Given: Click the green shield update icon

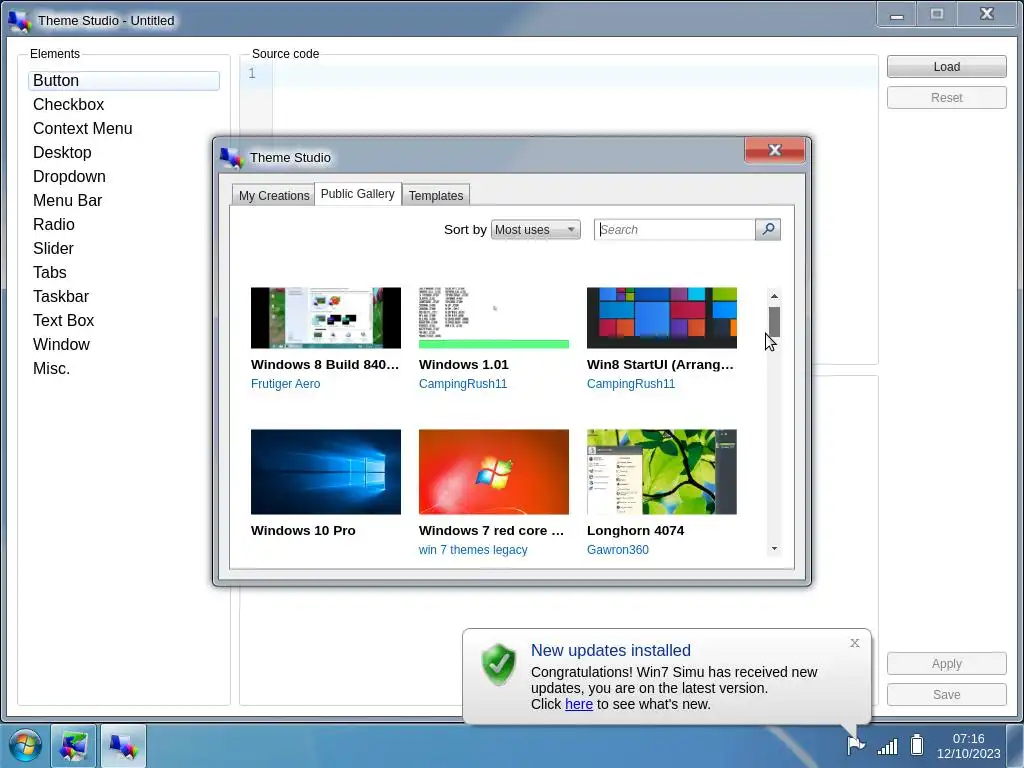Looking at the screenshot, I should pos(498,664).
